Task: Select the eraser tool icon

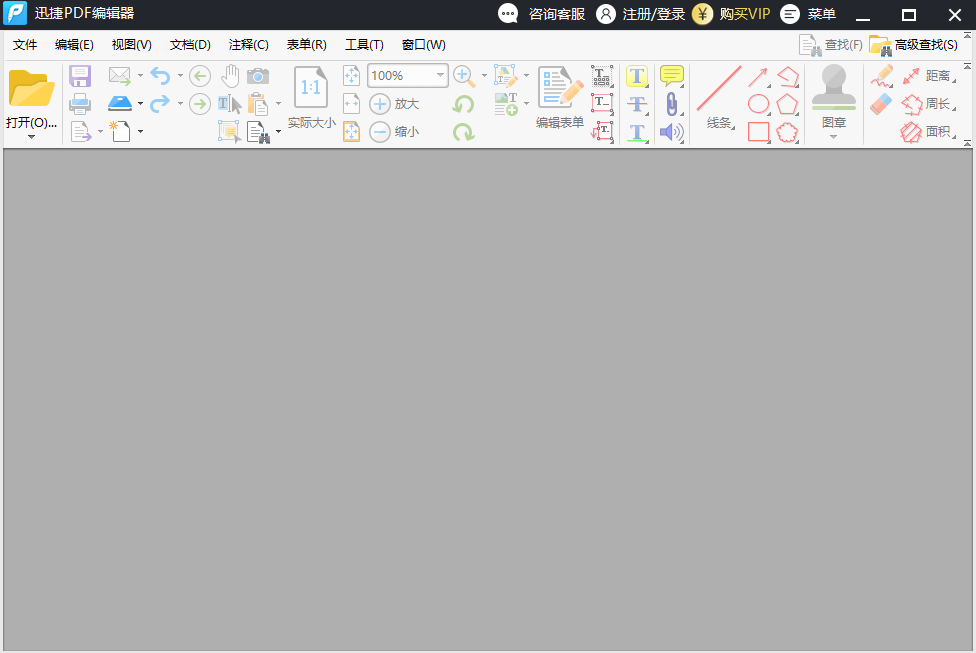Action: point(881,104)
